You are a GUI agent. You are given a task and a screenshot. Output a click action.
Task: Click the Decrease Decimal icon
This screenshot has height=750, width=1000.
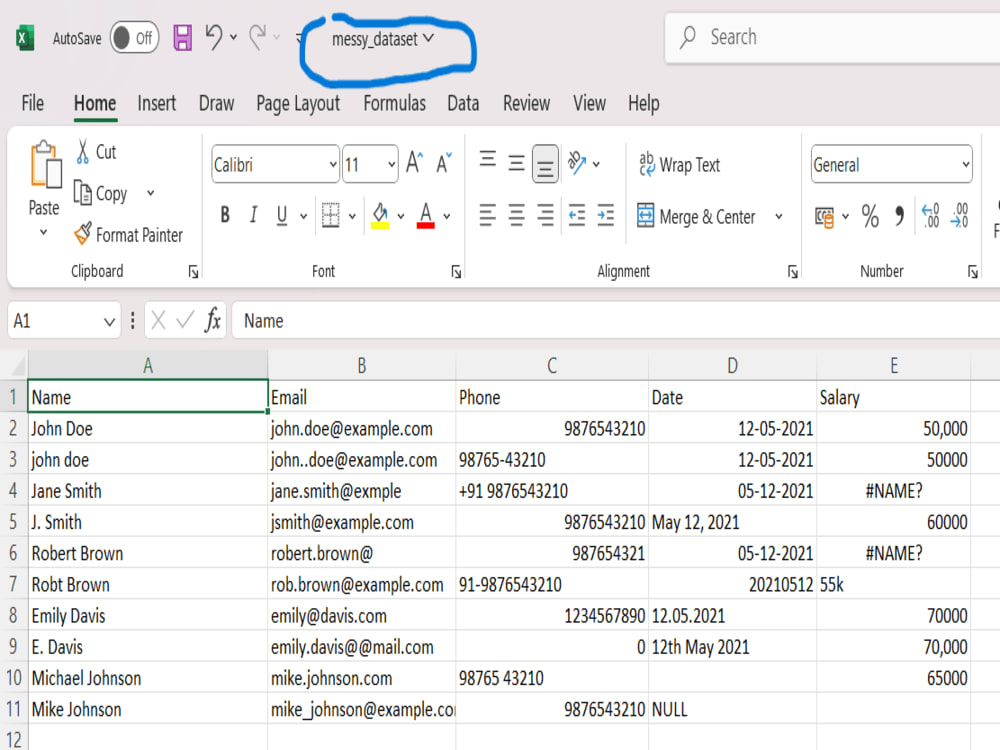(960, 216)
